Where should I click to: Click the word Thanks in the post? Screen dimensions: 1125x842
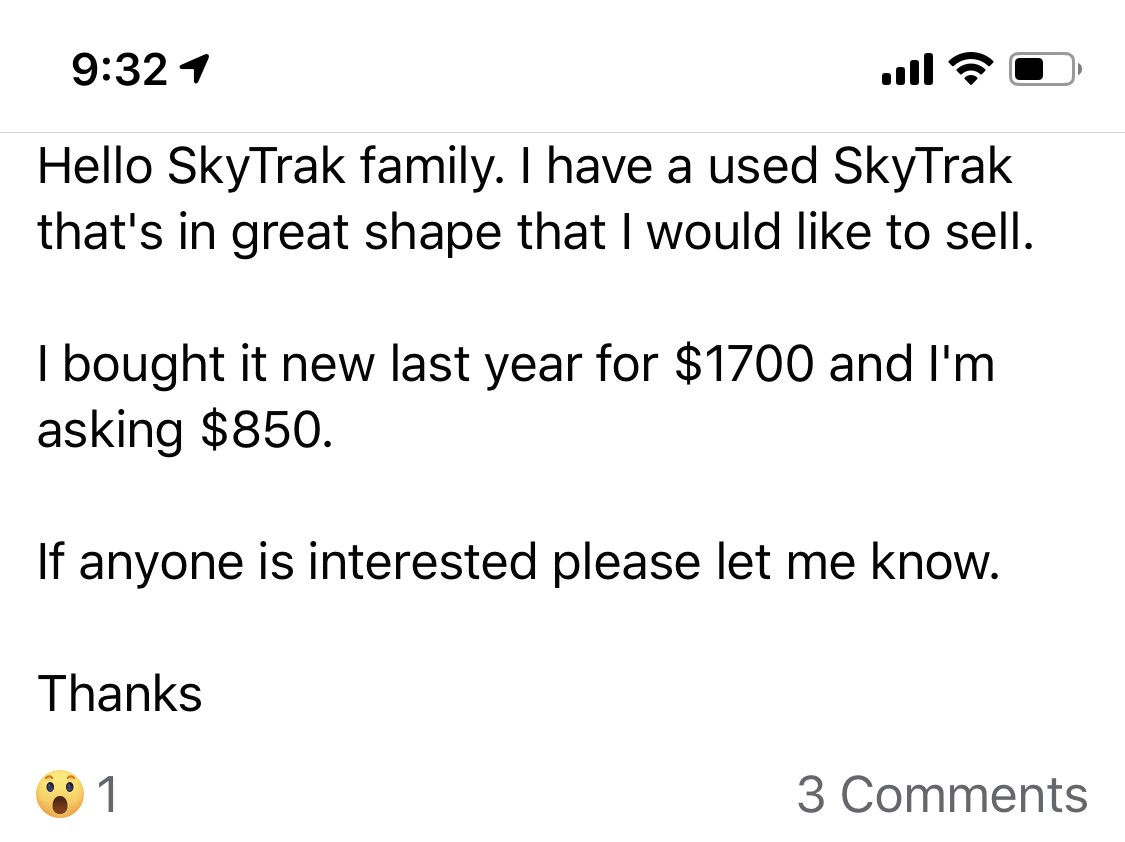click(120, 693)
